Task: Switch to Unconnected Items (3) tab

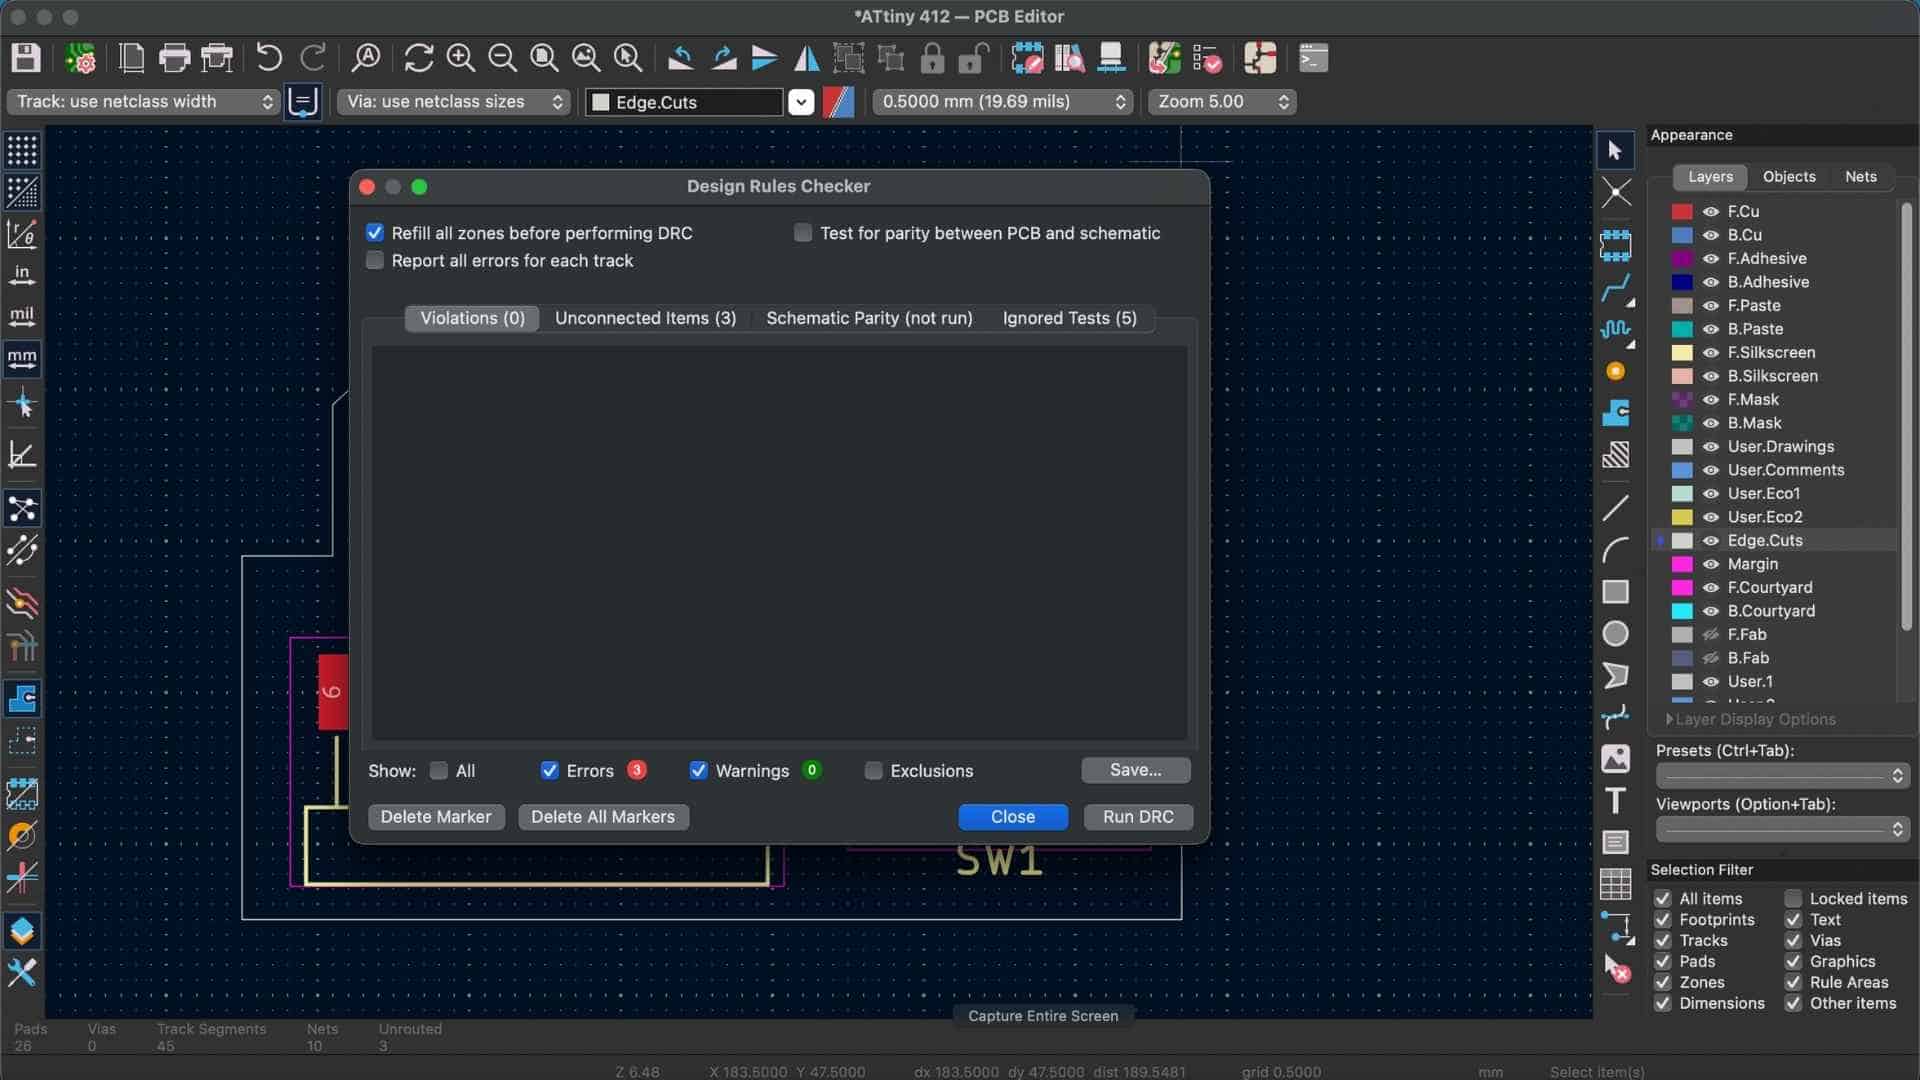Action: [645, 318]
